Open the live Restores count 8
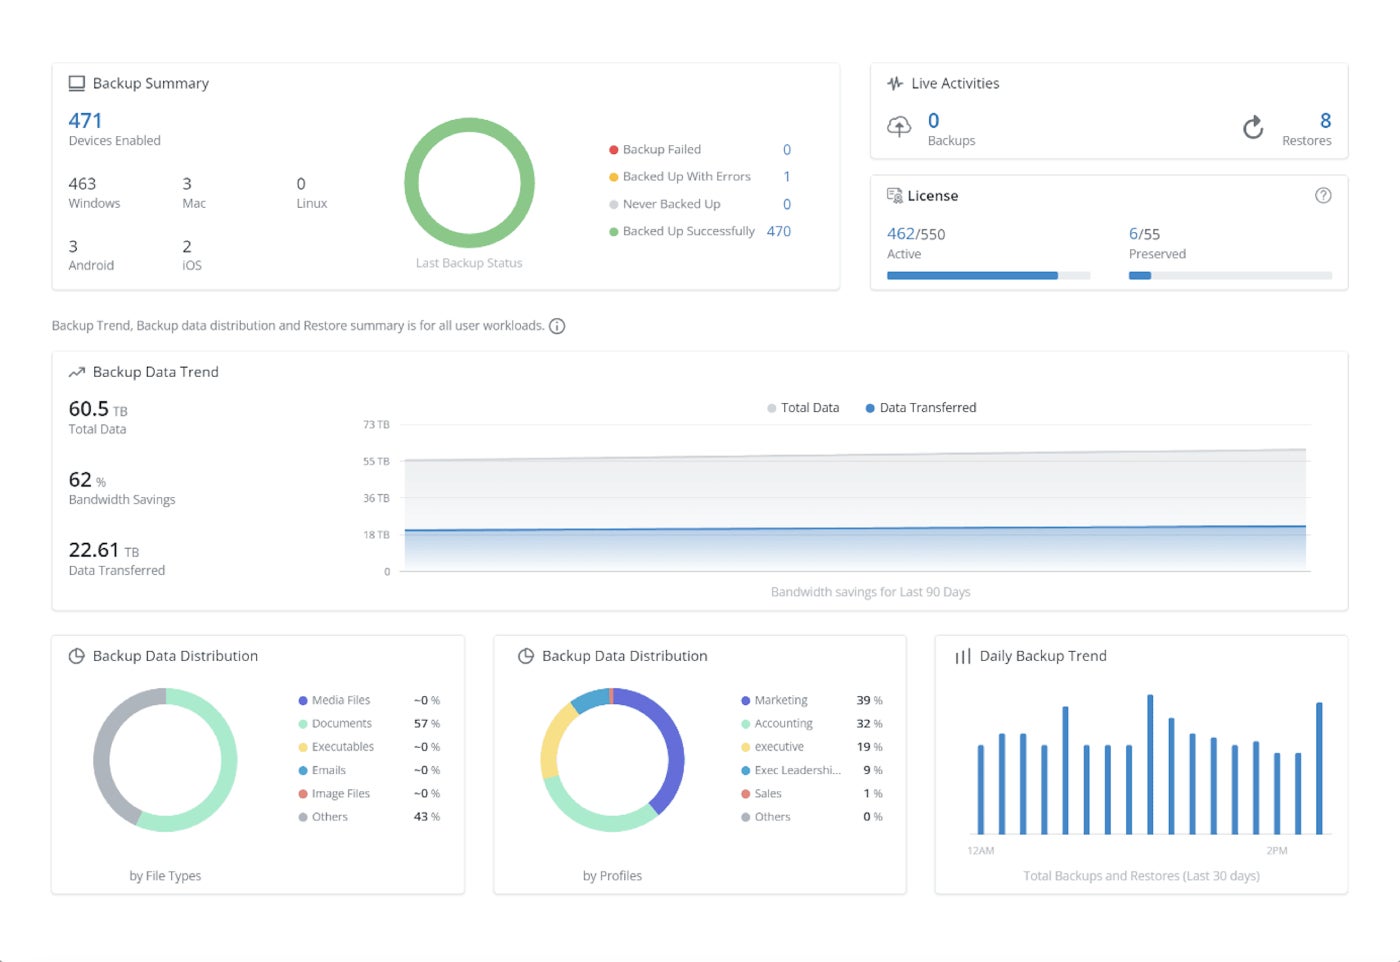The image size is (1400, 962). coord(1325,121)
